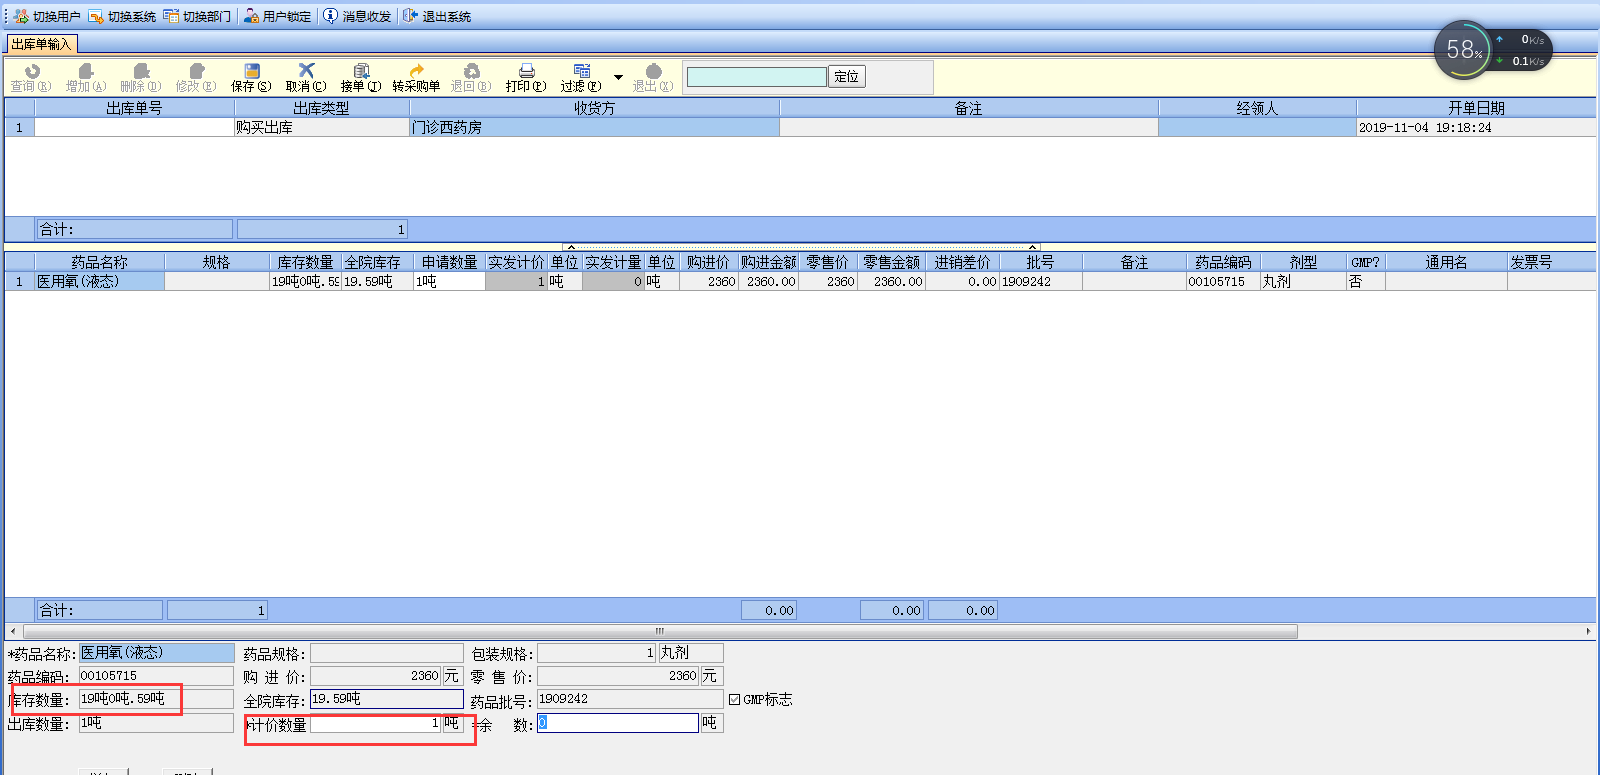
Task: Click the 门诊西药房 recipient cell
Action: pos(594,127)
